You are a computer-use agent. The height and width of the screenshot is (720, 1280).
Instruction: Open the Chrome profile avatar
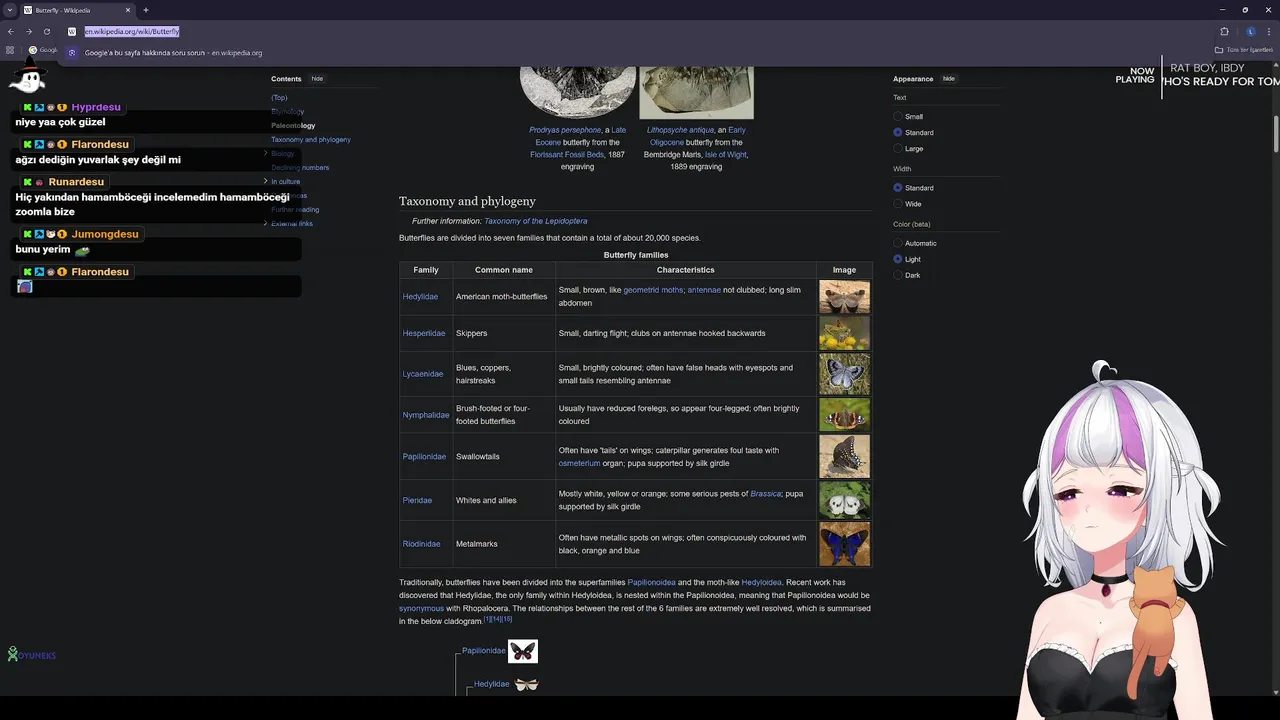click(x=1251, y=32)
